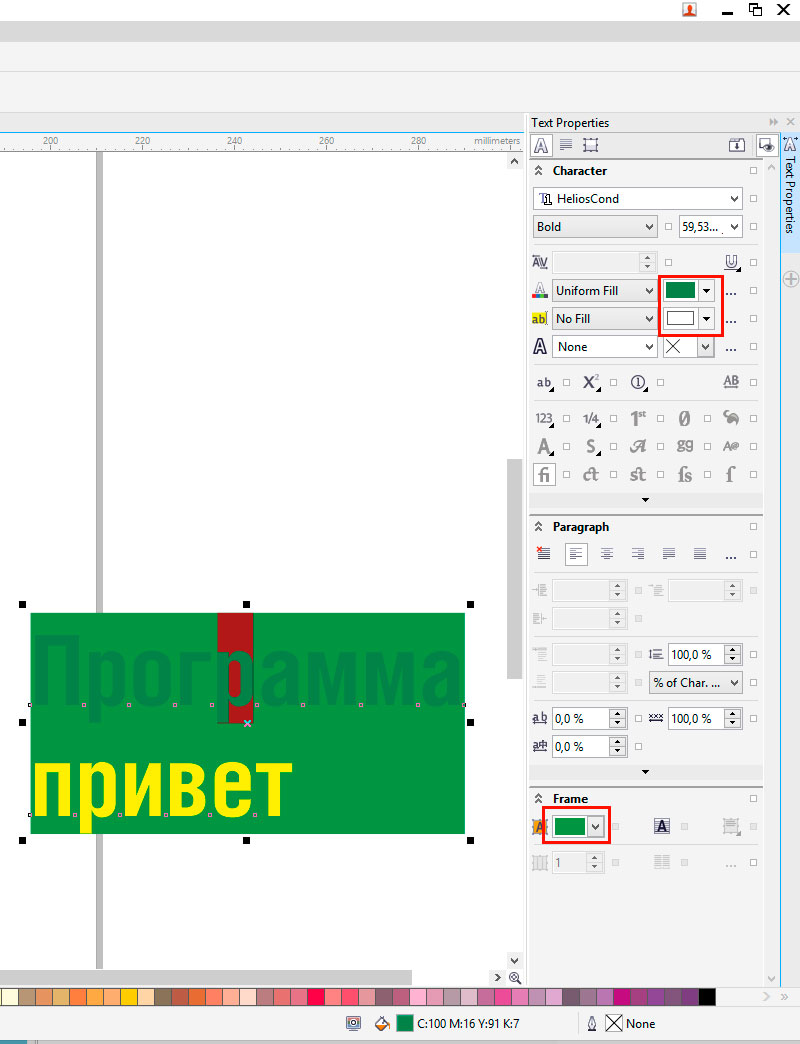Viewport: 800px width, 1044px height.
Task: Collapse the Frame section
Action: pos(538,798)
